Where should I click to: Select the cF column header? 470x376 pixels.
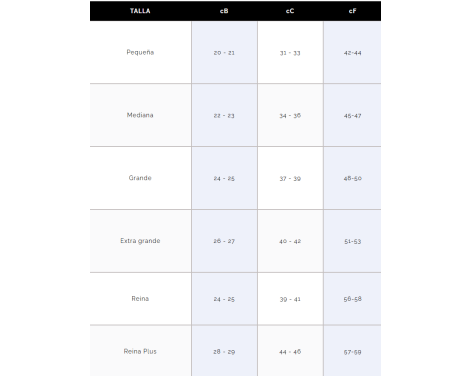pos(352,11)
